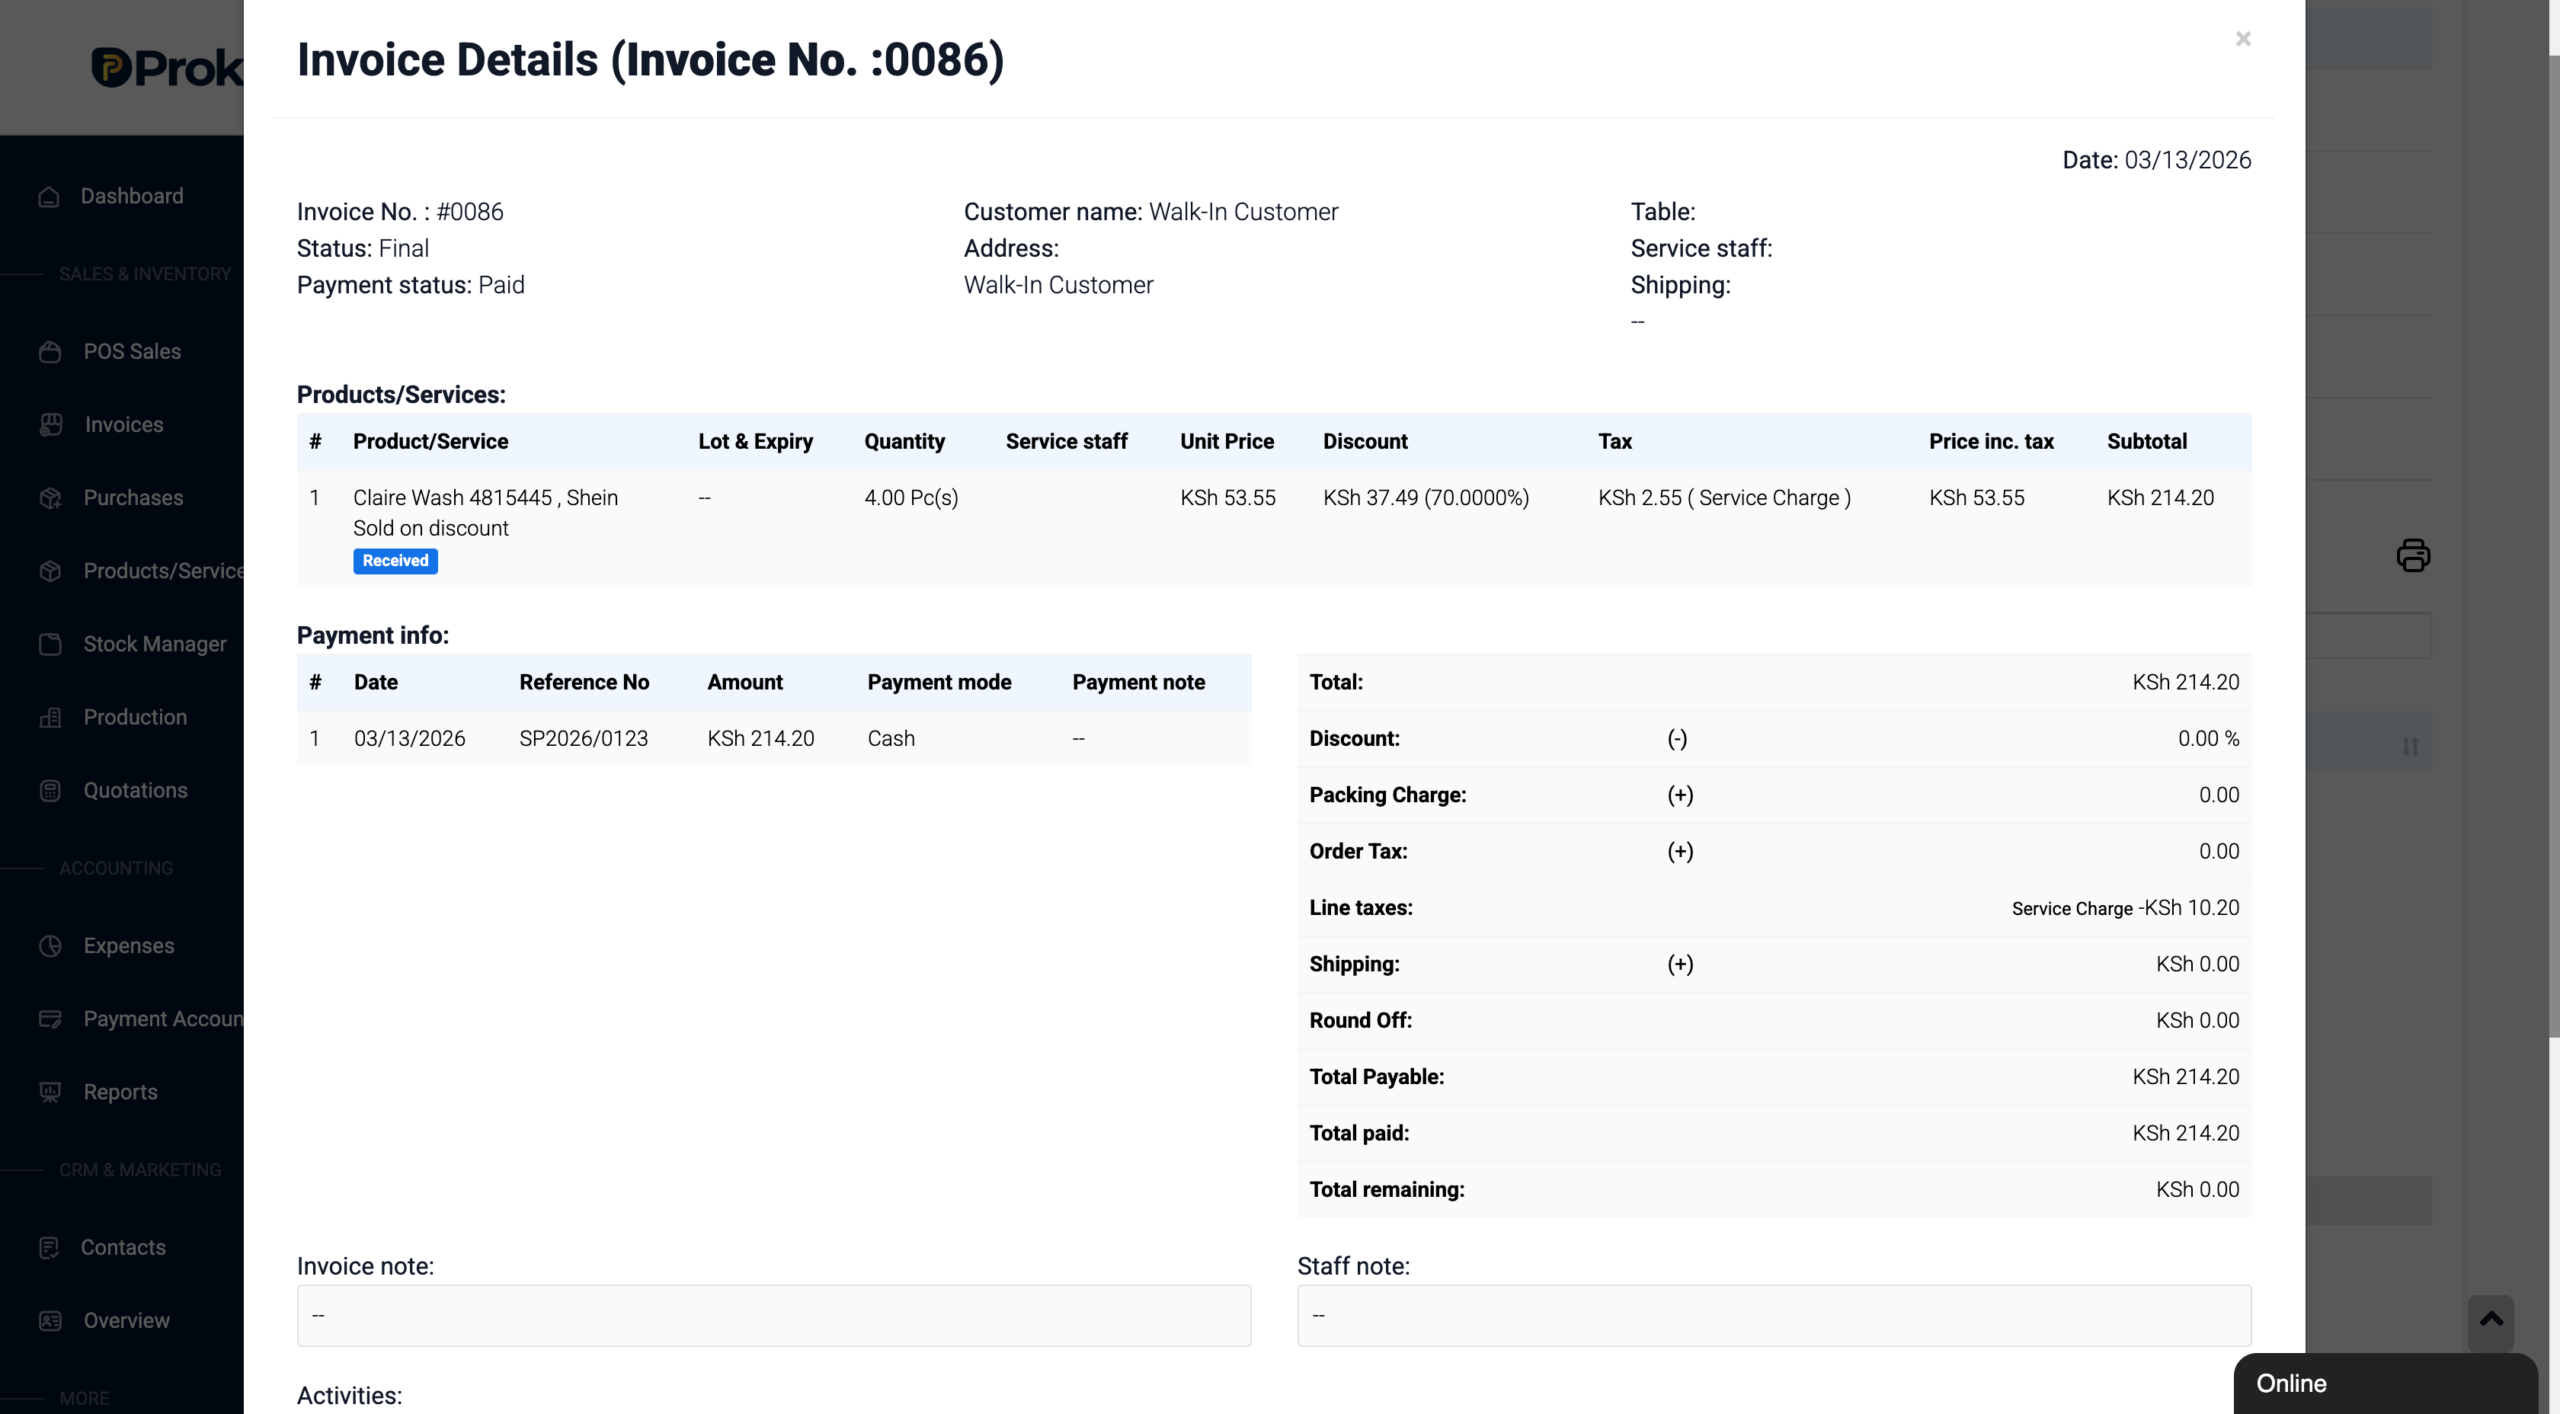
Task: Click the 'Walk-In Customer' customer name
Action: tap(1243, 211)
